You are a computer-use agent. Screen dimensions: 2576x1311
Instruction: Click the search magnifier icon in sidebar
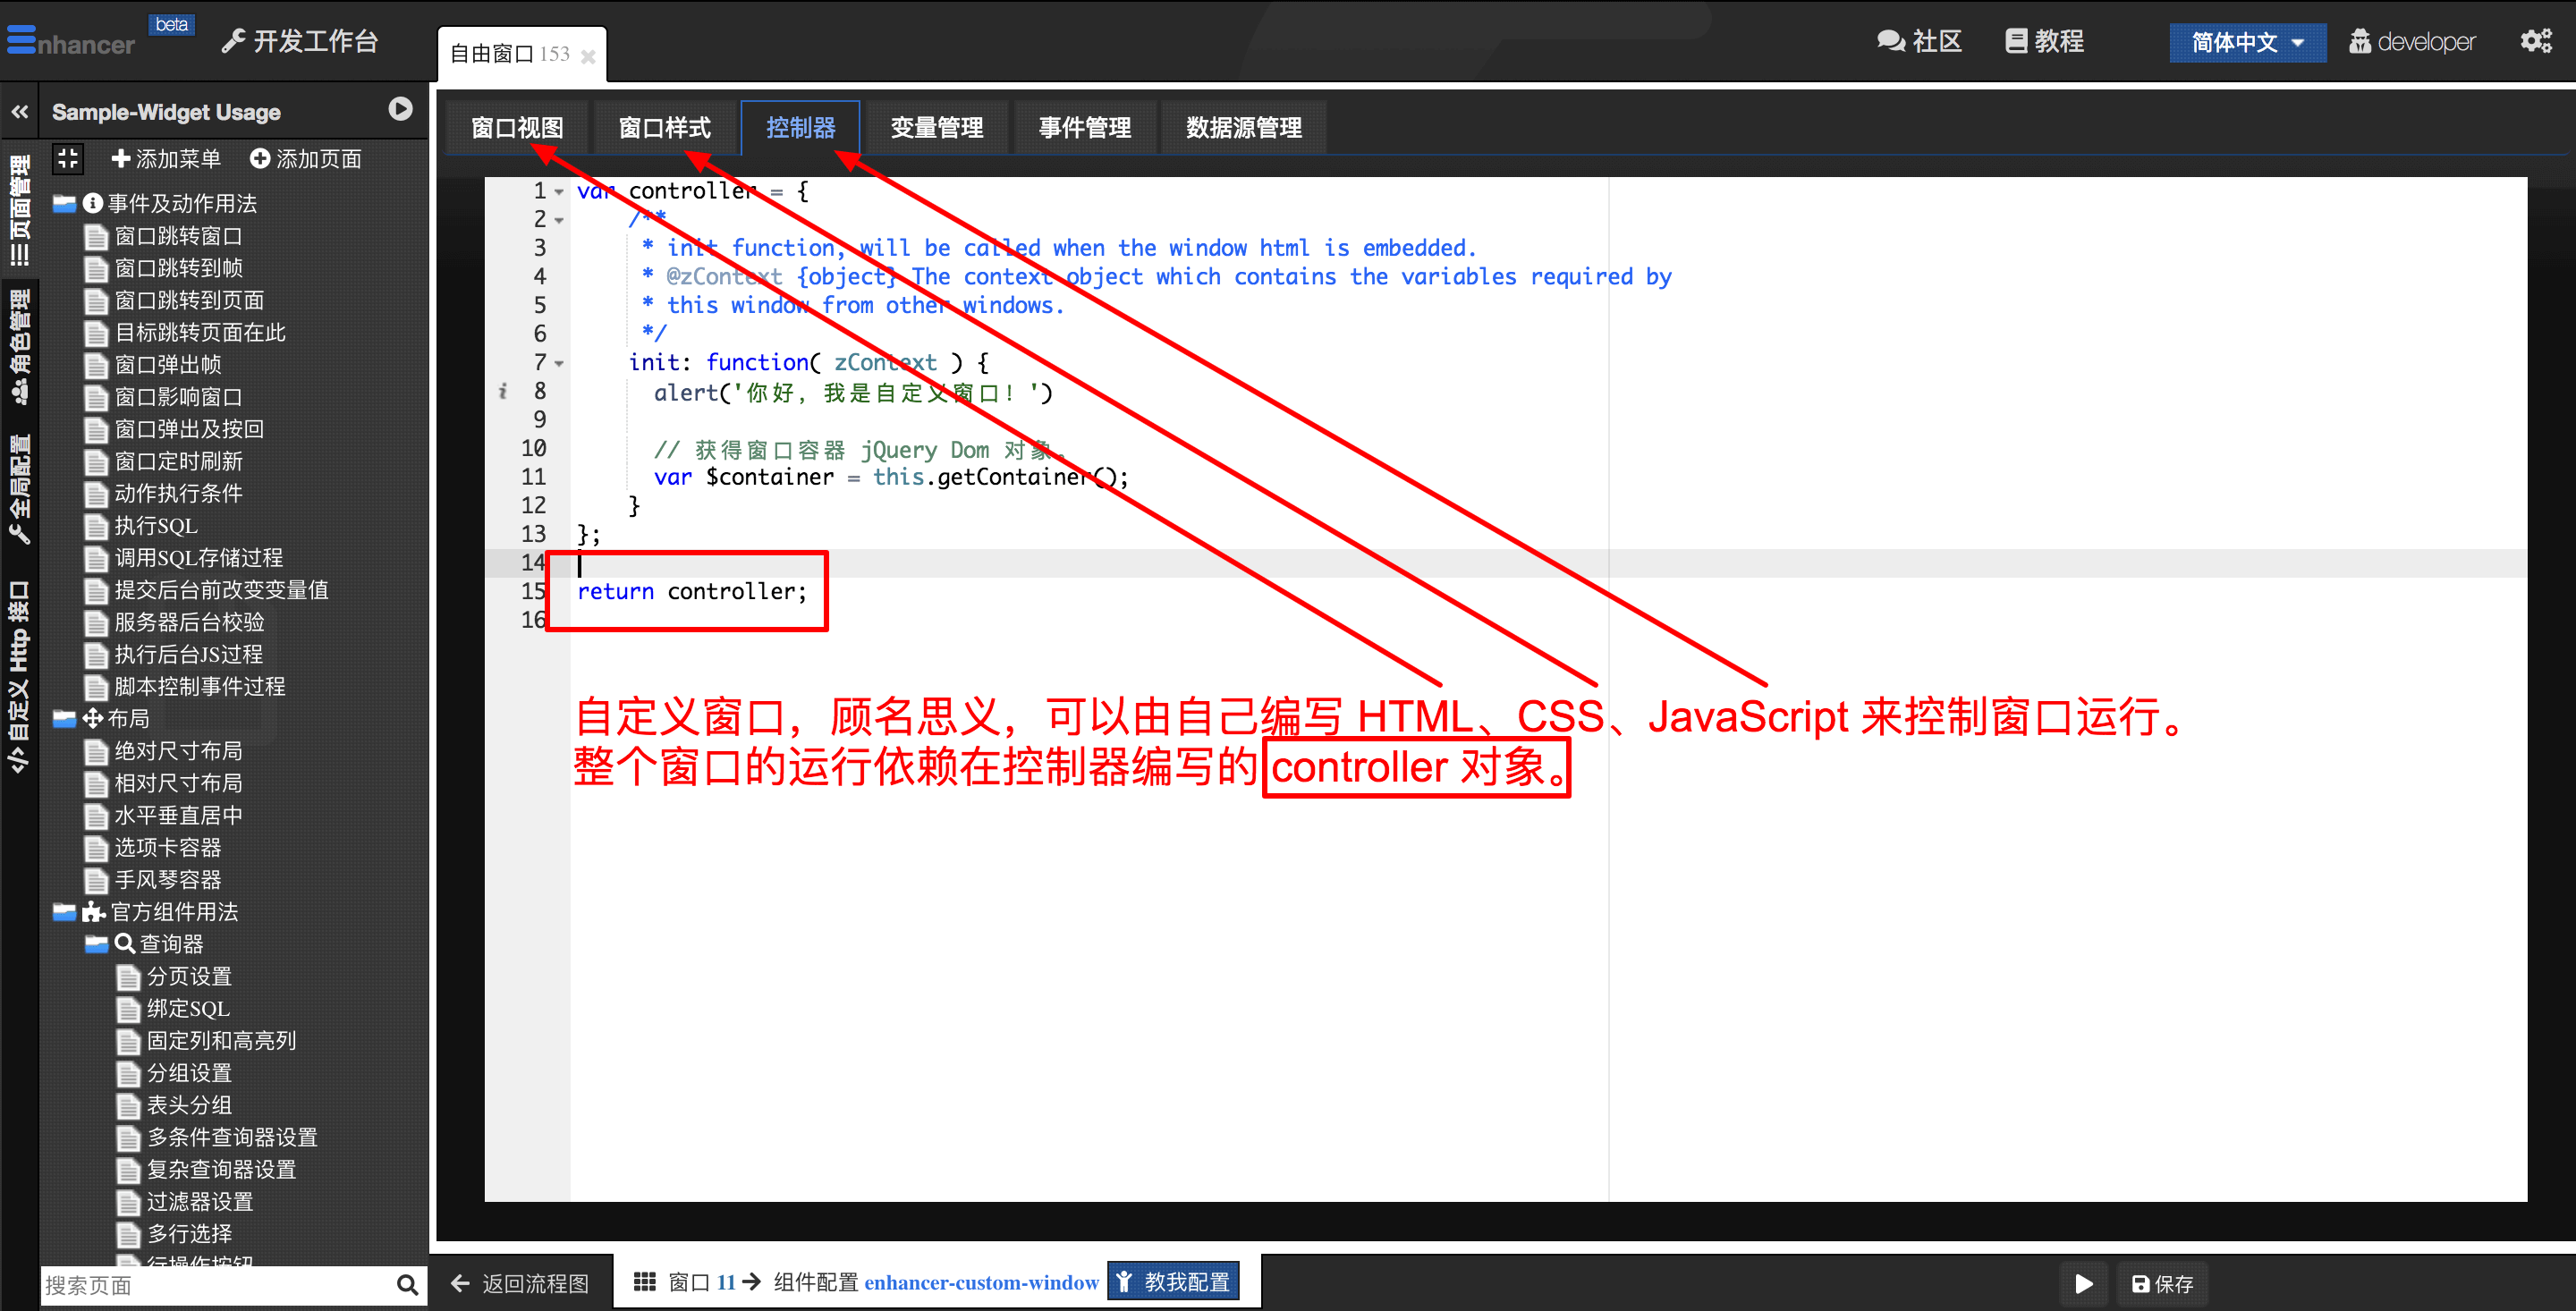(x=407, y=1284)
